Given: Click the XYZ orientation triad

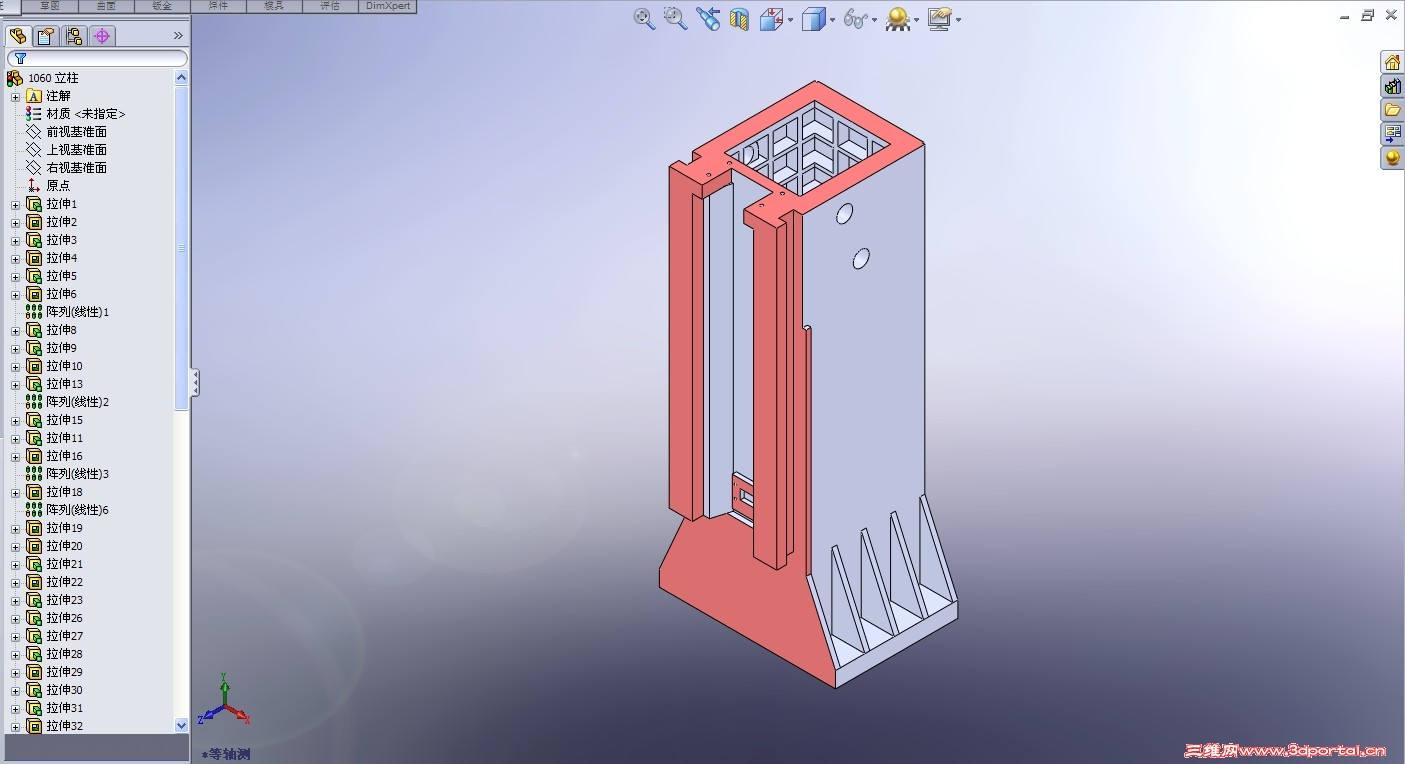Looking at the screenshot, I should [224, 700].
